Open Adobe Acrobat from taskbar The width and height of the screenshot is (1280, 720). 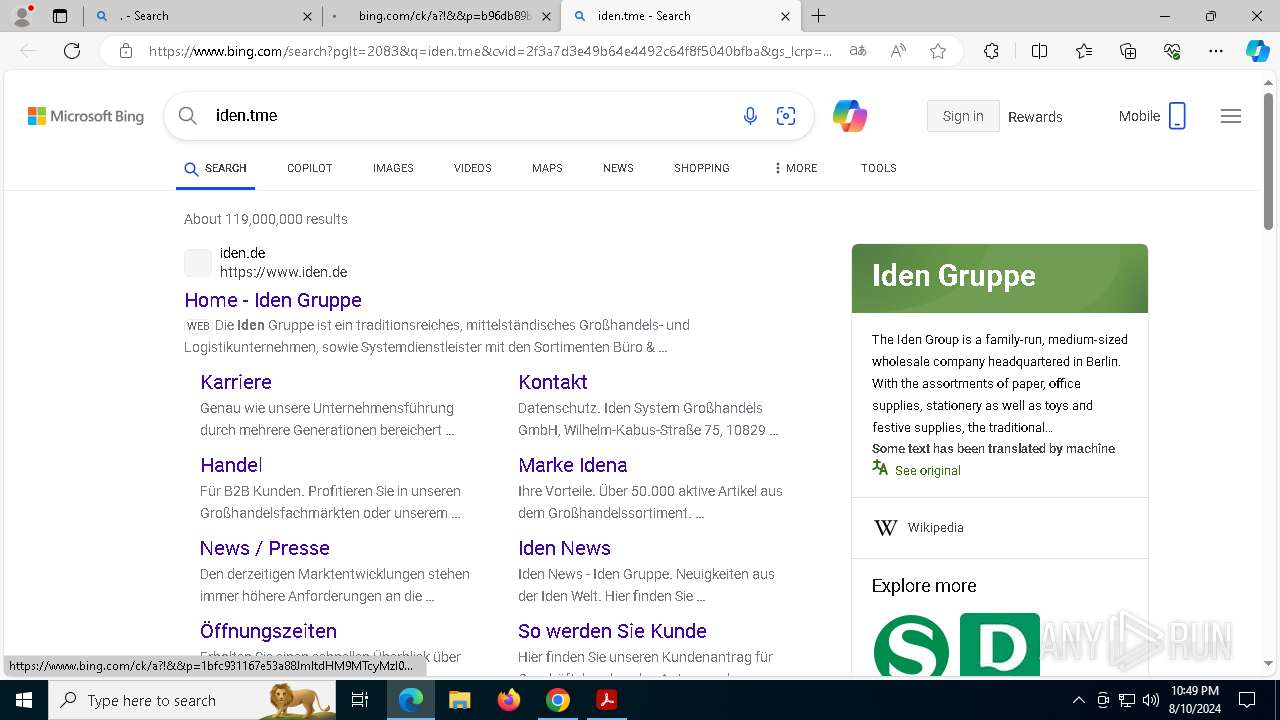[607, 700]
